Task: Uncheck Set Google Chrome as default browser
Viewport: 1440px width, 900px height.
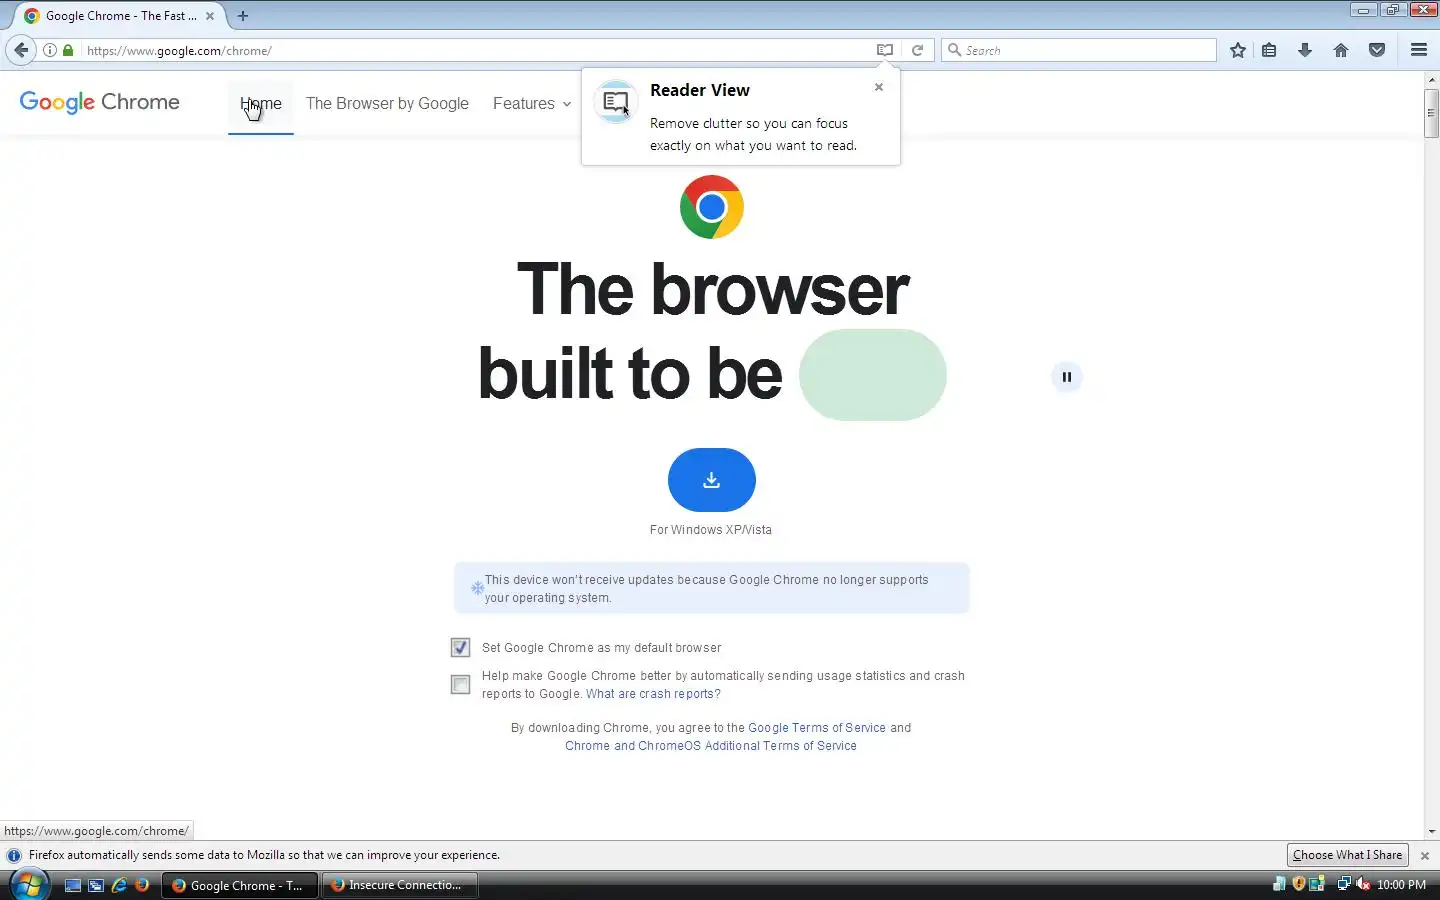Action: coord(460,648)
